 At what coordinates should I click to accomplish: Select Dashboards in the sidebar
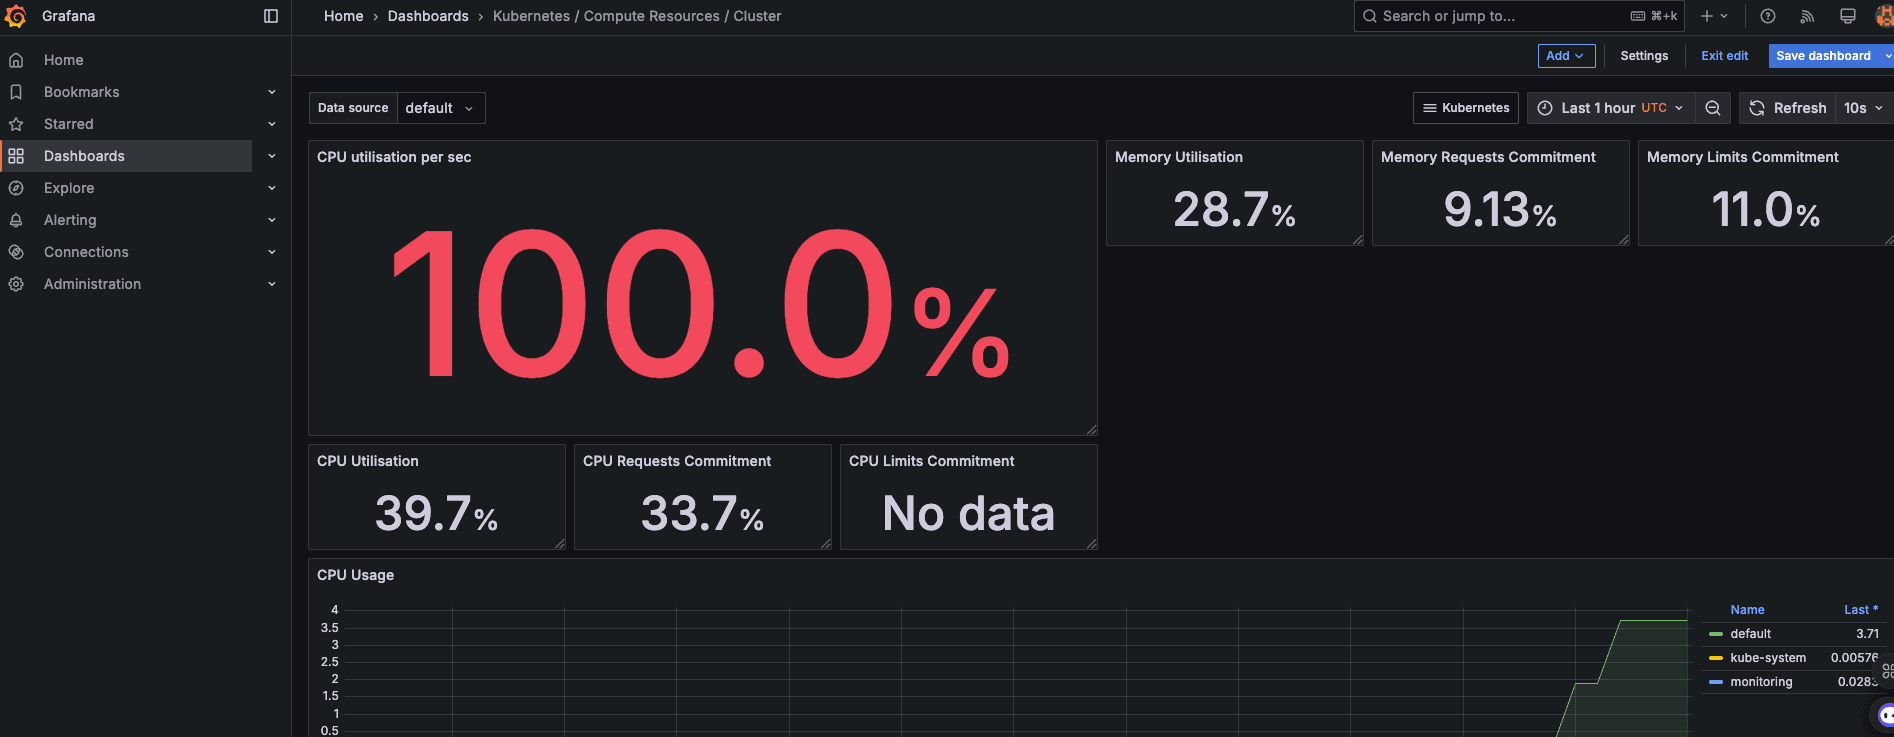[x=85, y=156]
